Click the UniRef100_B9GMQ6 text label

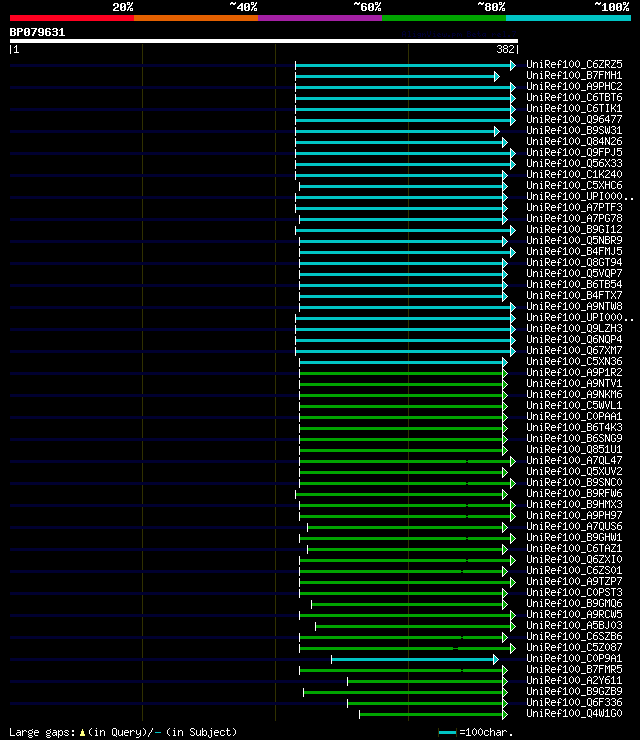pos(574,603)
